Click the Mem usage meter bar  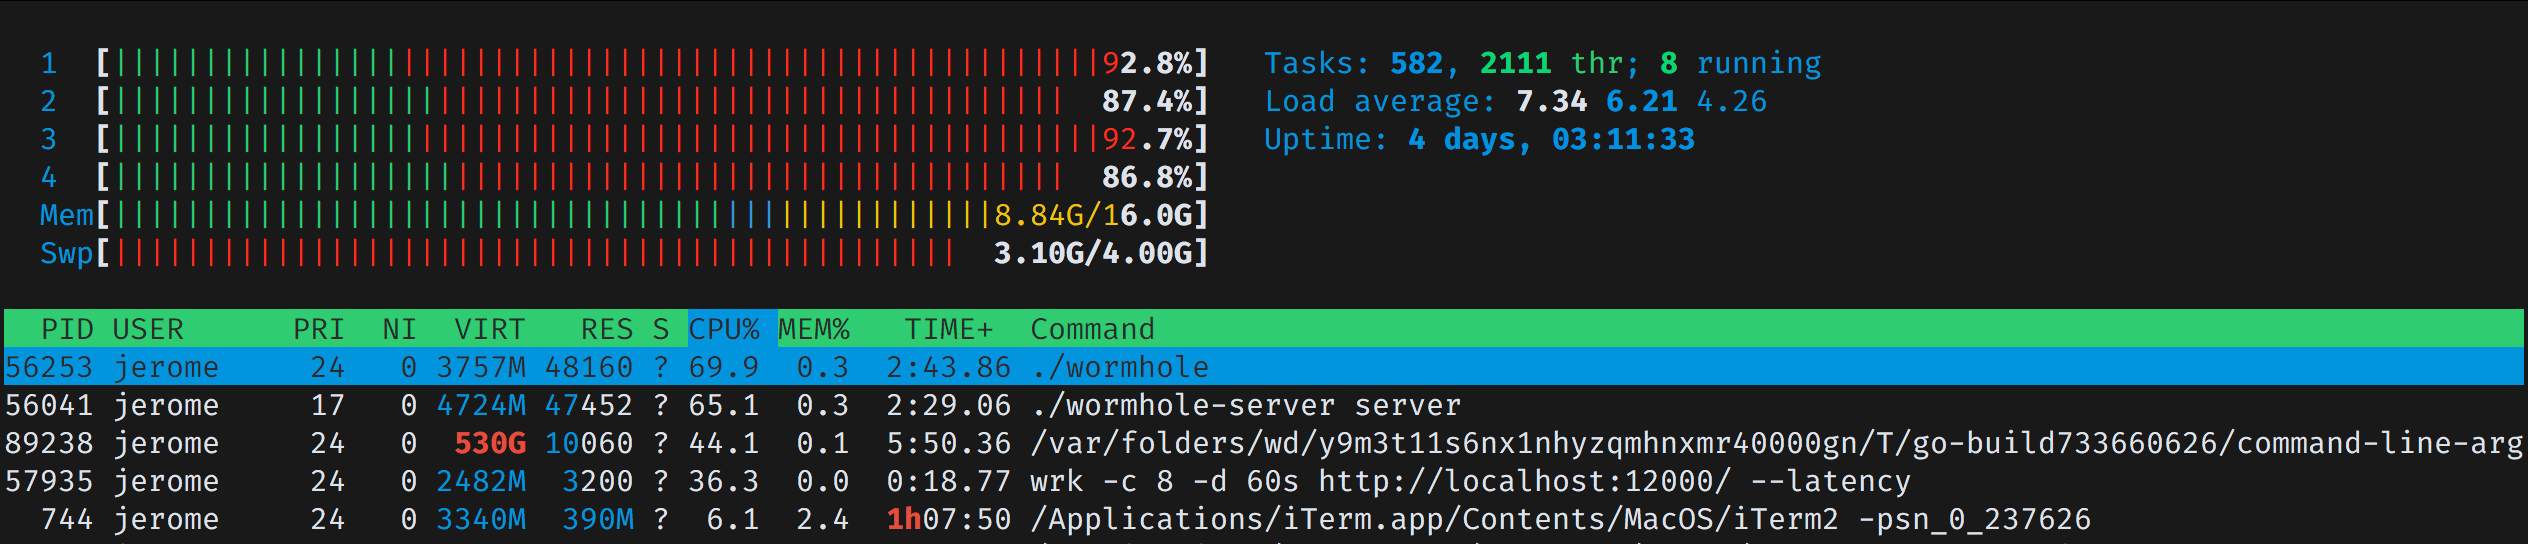[x=652, y=215]
